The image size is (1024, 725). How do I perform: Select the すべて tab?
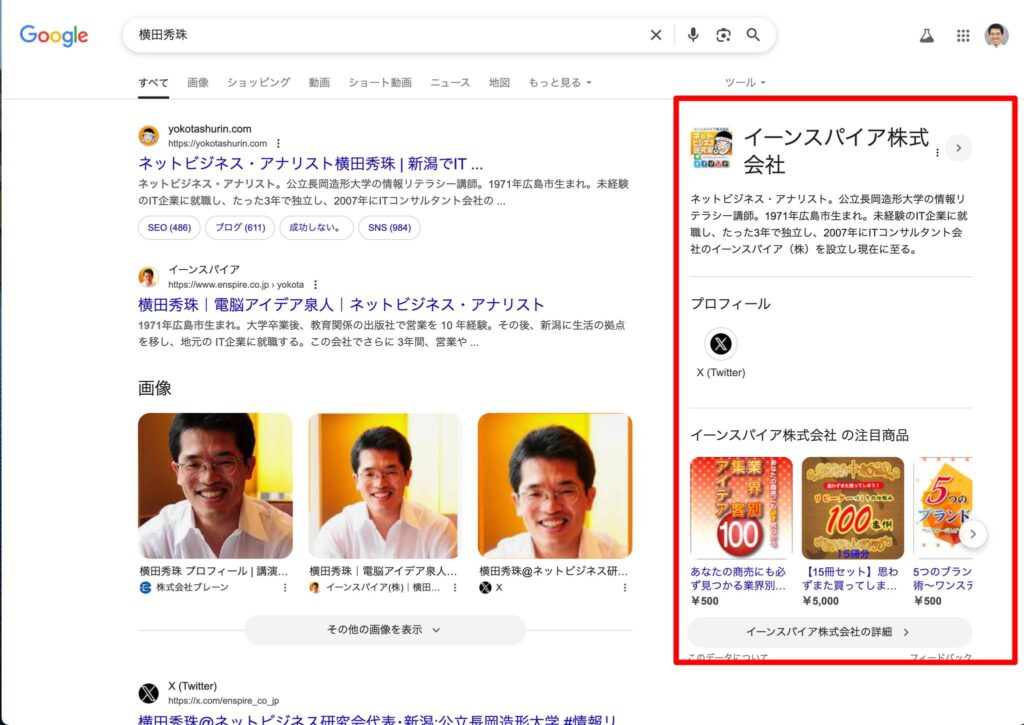(x=153, y=83)
